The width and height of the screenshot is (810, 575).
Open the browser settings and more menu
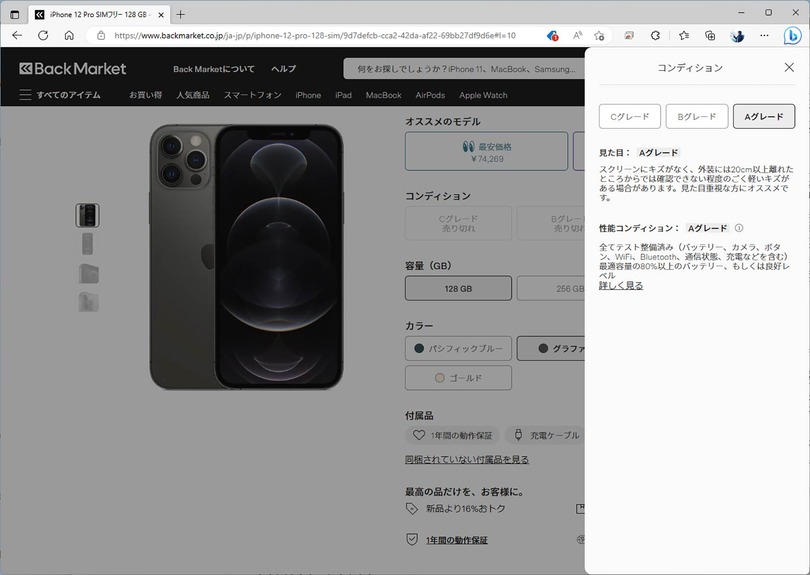click(762, 35)
